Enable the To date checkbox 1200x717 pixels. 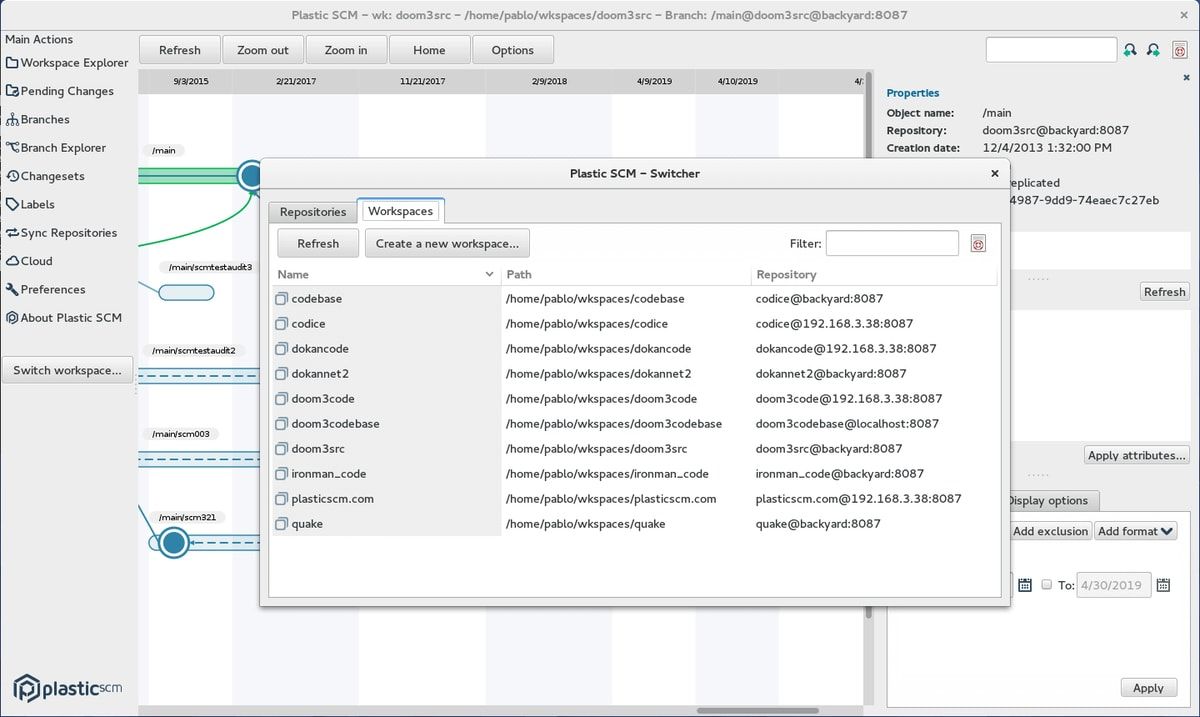click(1046, 584)
